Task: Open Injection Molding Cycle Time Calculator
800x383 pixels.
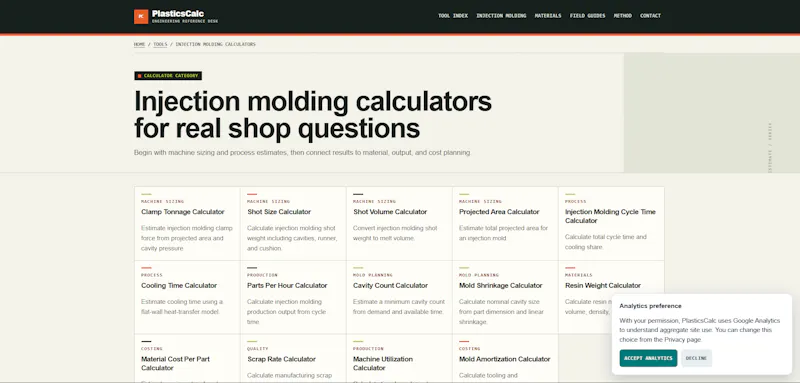Action: click(x=610, y=216)
